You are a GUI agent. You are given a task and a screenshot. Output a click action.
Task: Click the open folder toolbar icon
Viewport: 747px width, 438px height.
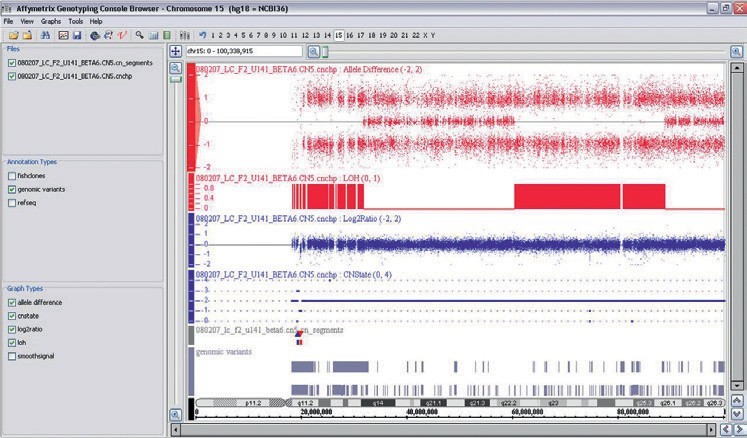[14, 35]
